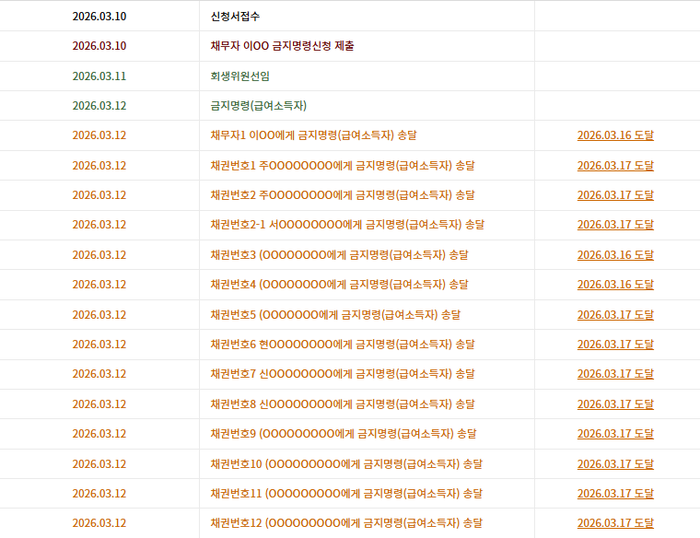Select date 2026.03.10 in 신청서접수 row

(x=99, y=17)
